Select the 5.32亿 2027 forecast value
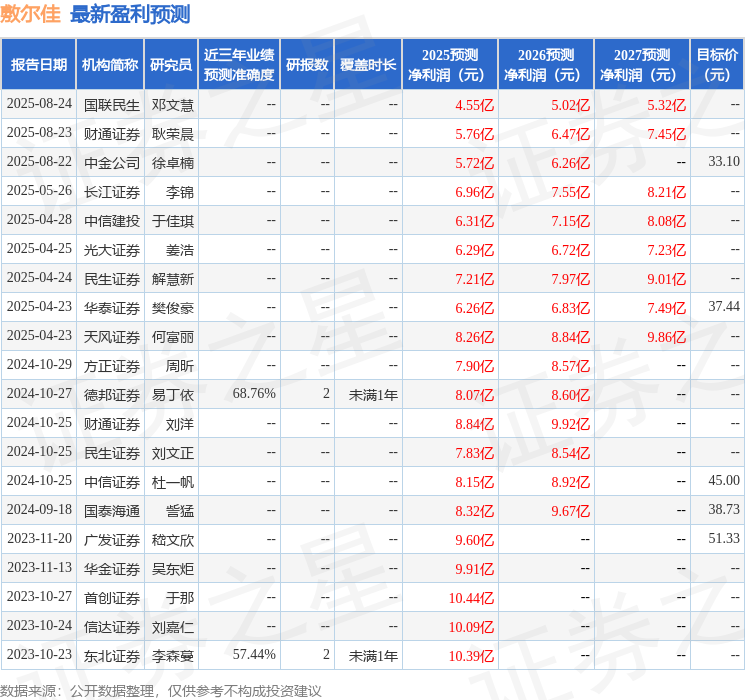The image size is (745, 700). [667, 105]
